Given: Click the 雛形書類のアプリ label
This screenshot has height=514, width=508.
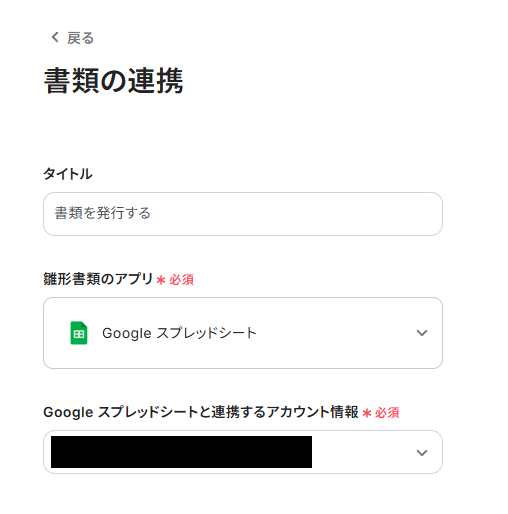Looking at the screenshot, I should [x=98, y=279].
